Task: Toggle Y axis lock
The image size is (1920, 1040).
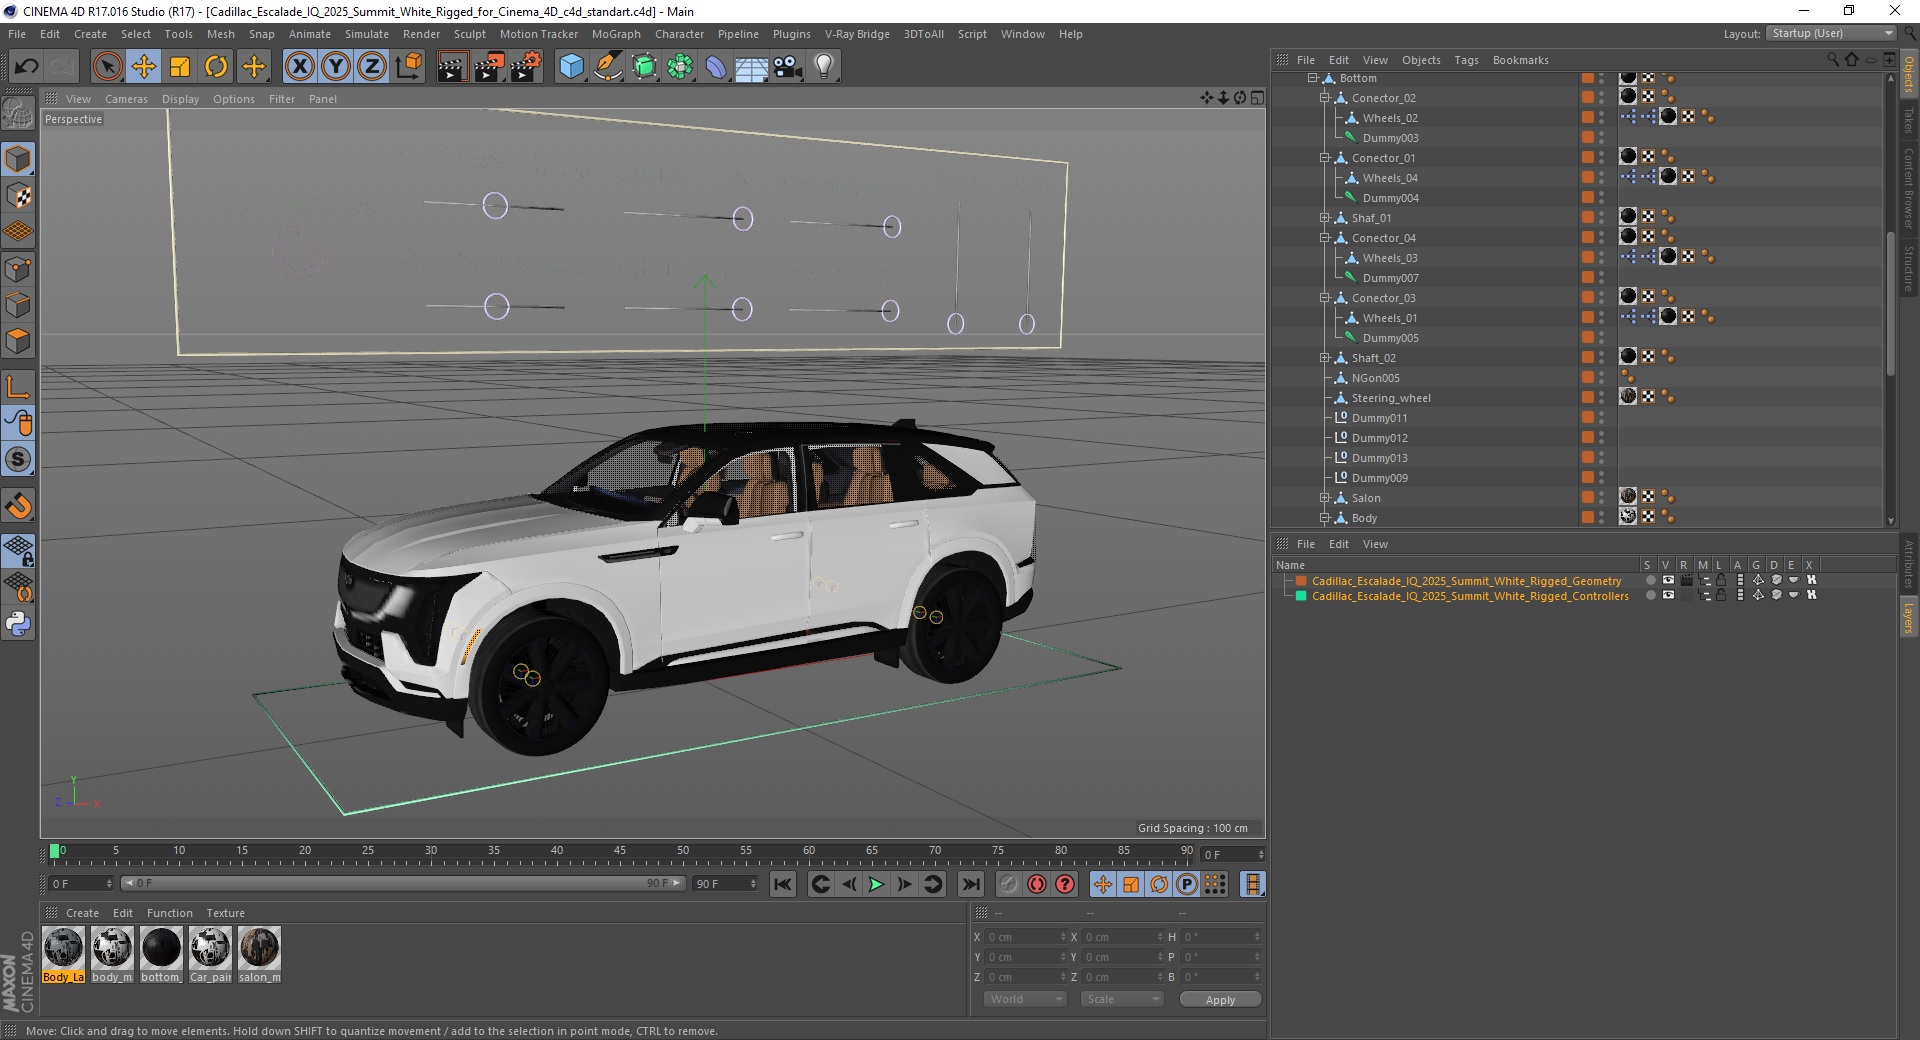Action: tap(336, 67)
